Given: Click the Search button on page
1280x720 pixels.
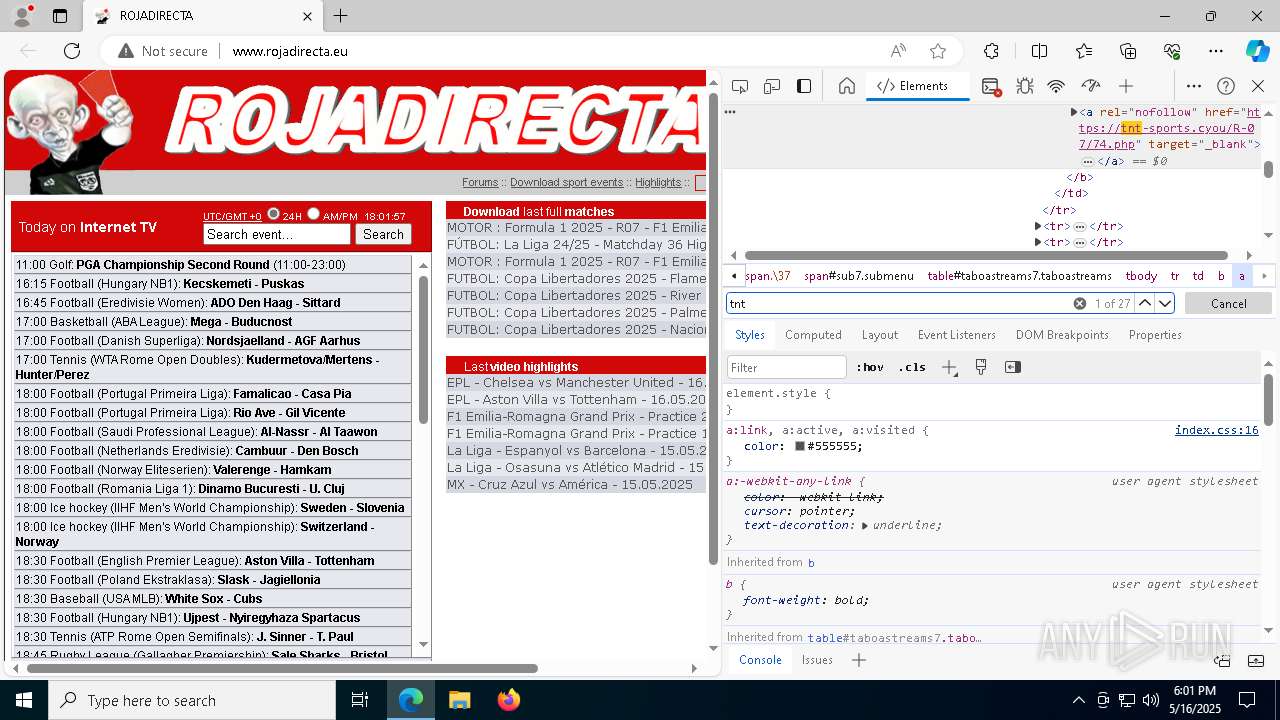Looking at the screenshot, I should pos(383,234).
